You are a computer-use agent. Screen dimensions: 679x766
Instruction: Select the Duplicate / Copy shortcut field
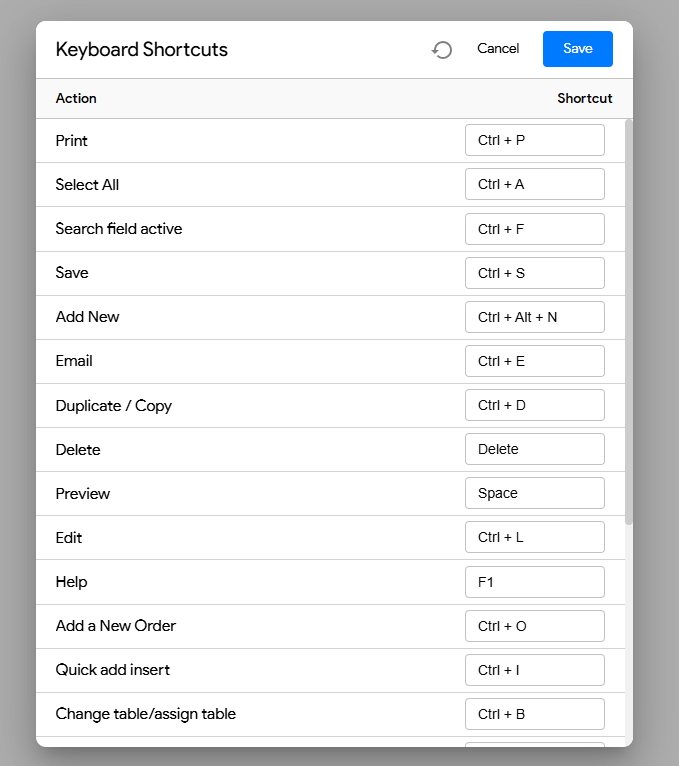click(535, 405)
